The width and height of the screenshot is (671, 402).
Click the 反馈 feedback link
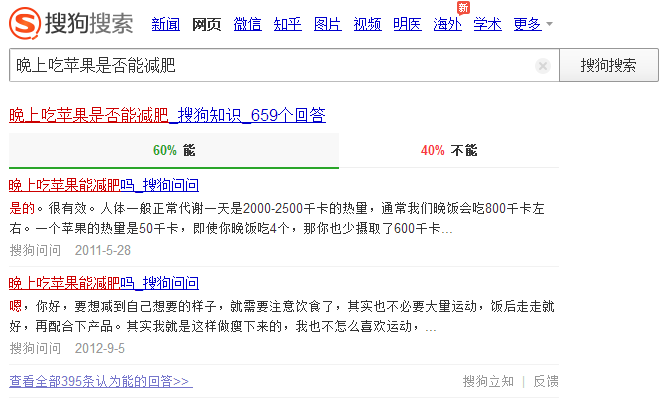[x=545, y=381]
